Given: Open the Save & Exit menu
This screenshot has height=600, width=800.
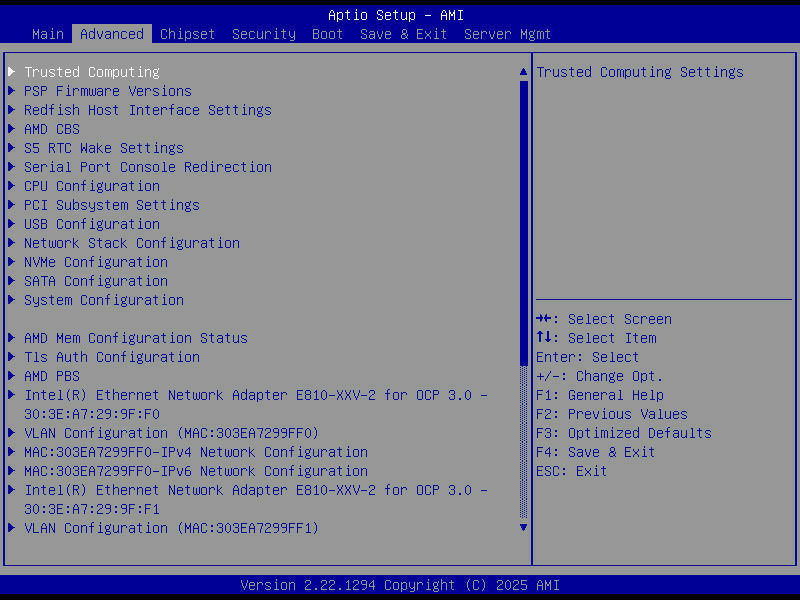Looking at the screenshot, I should coord(403,34).
